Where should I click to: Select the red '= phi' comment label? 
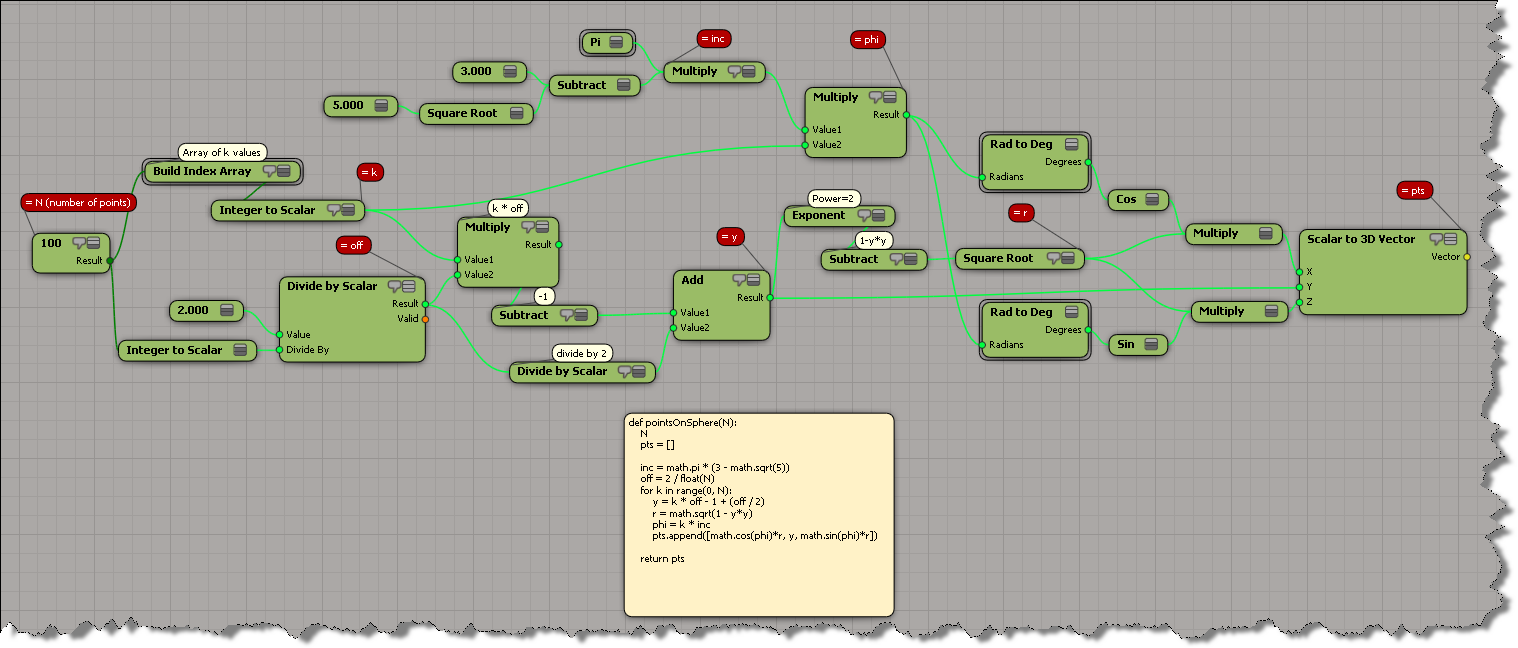869,40
